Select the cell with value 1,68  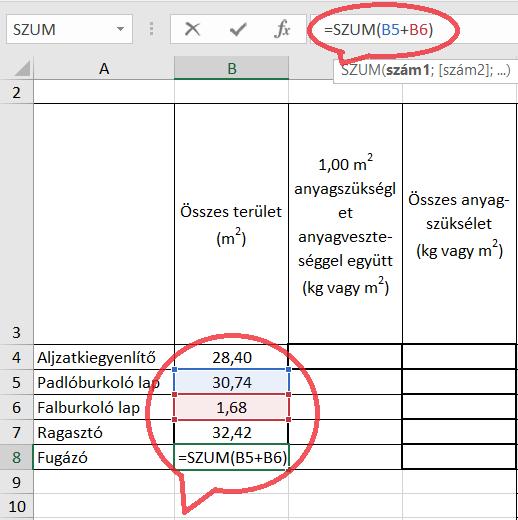[231, 407]
